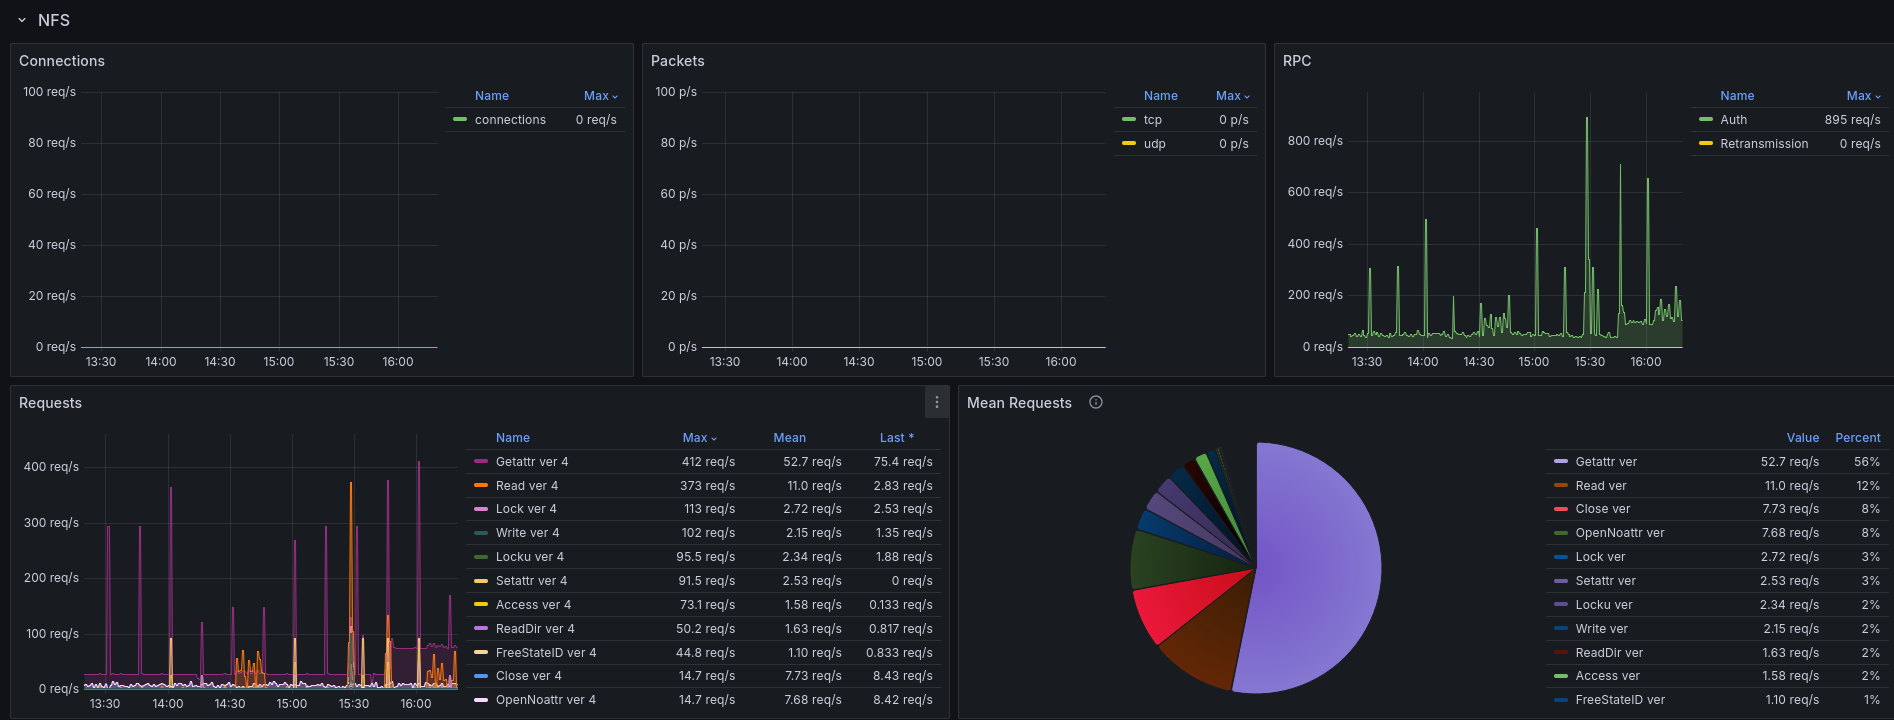Image resolution: width=1894 pixels, height=720 pixels.
Task: Select Locku ver in Mean Requests legend
Action: pos(1604,605)
